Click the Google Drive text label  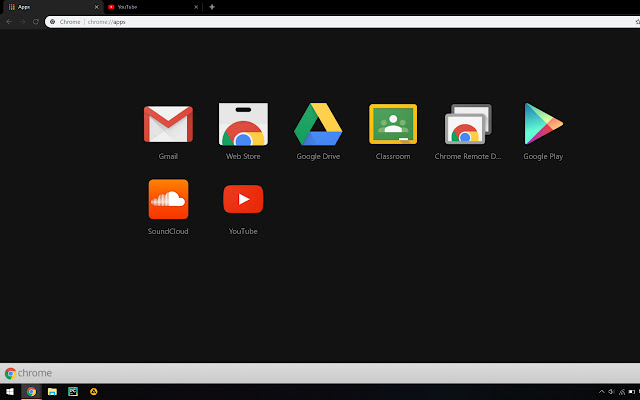click(318, 156)
